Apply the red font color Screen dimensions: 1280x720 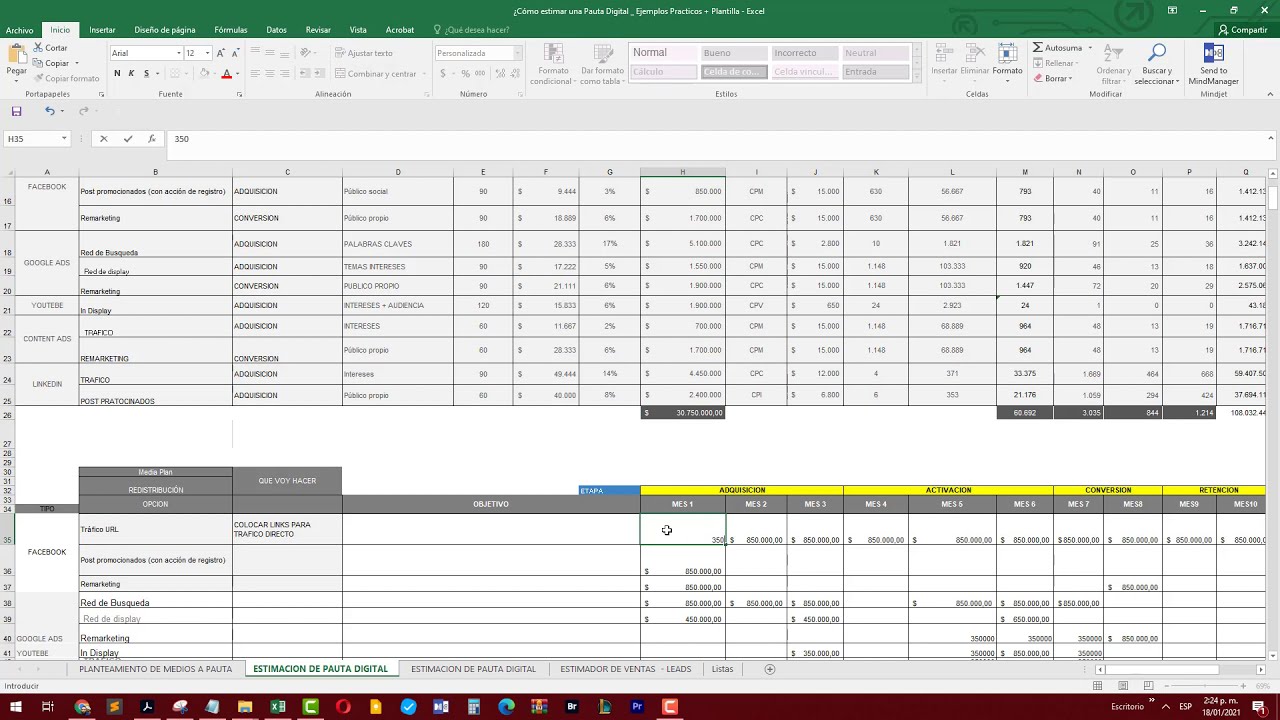(227, 73)
